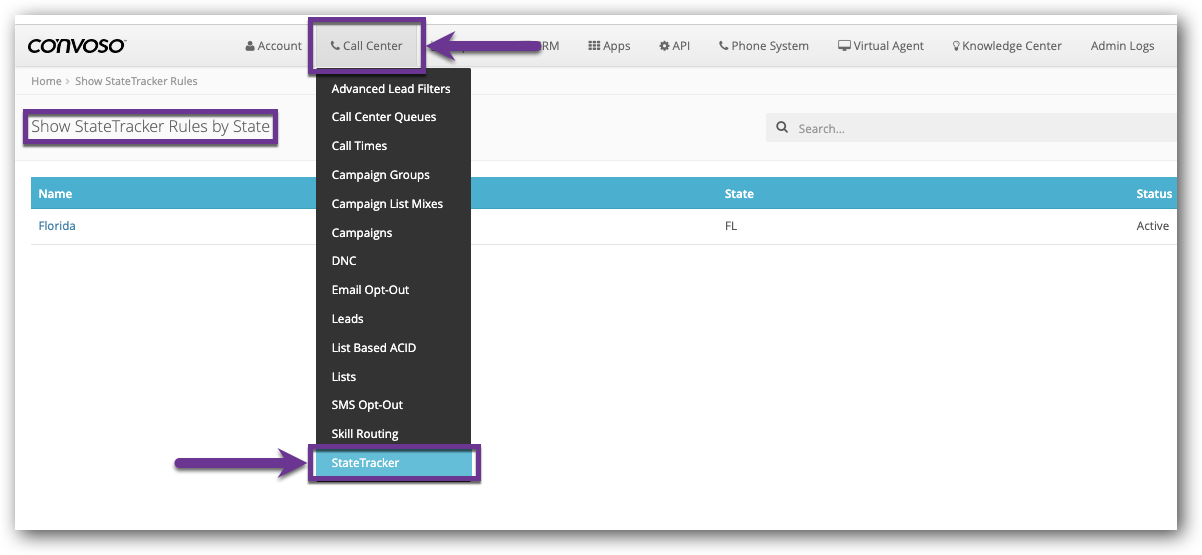Select Campaigns from Call Center menu
The image size is (1202, 555).
pyautogui.click(x=362, y=233)
